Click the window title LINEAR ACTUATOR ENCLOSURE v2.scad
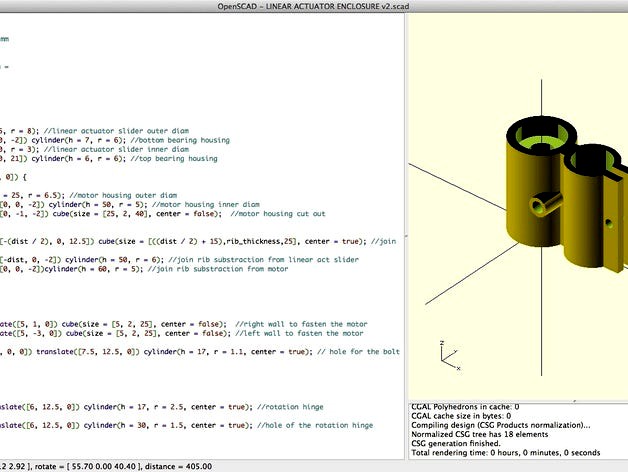The height and width of the screenshot is (472, 628). pyautogui.click(x=314, y=6)
